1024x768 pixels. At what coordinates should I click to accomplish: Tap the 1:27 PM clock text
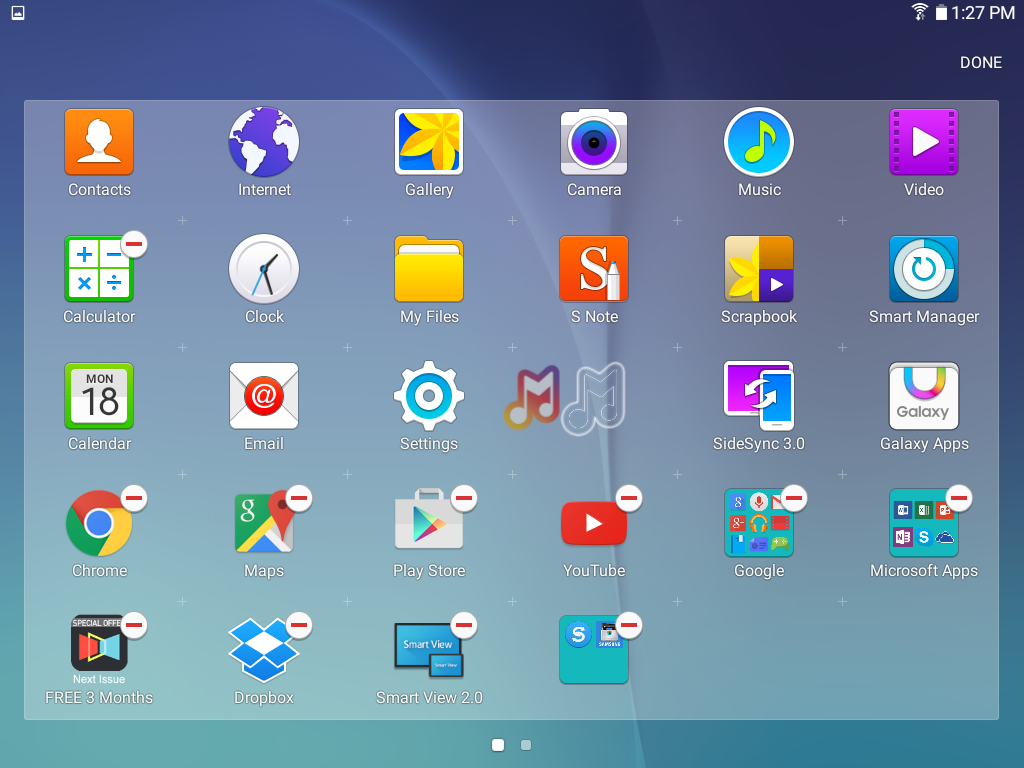tap(983, 12)
